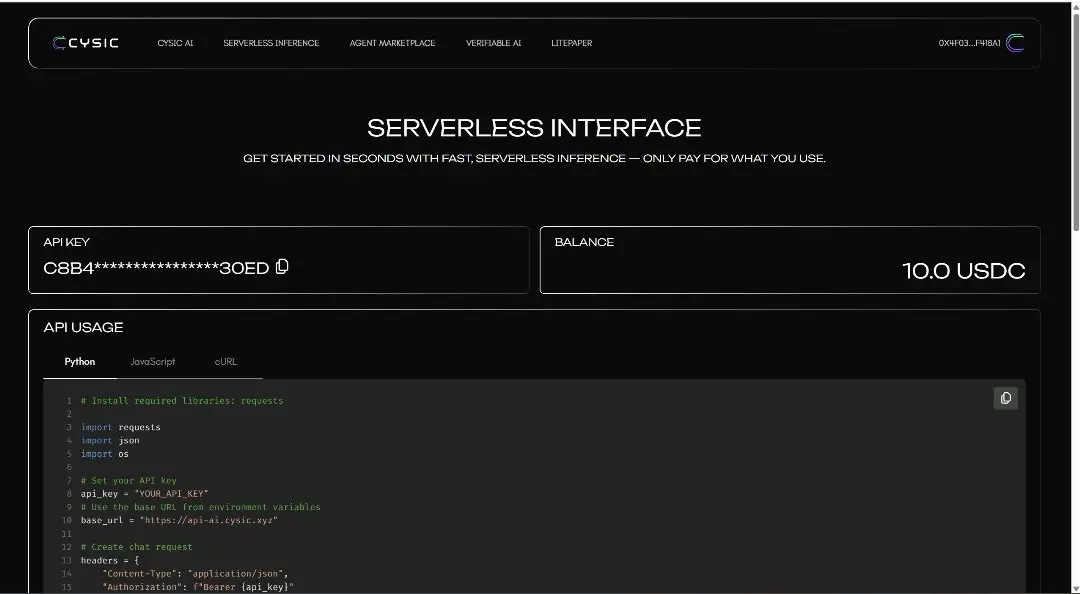Copy the masked API key
The width and height of the screenshot is (1080, 594).
click(x=282, y=267)
